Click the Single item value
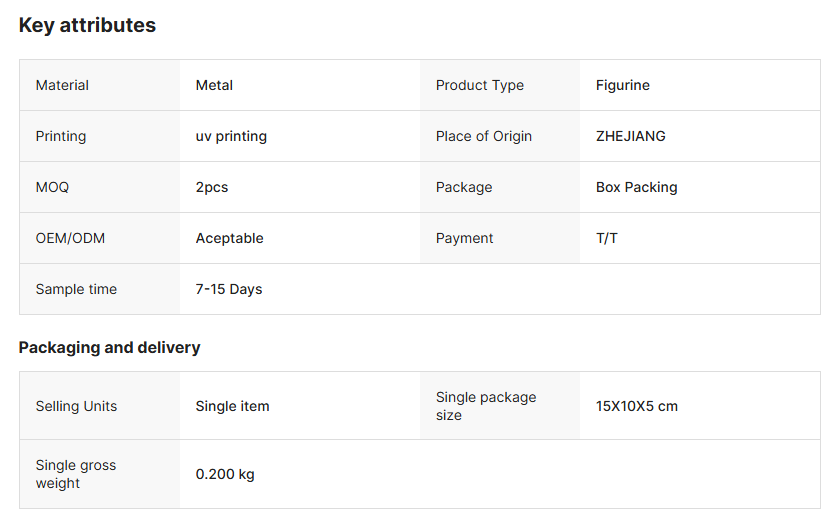 coord(232,407)
